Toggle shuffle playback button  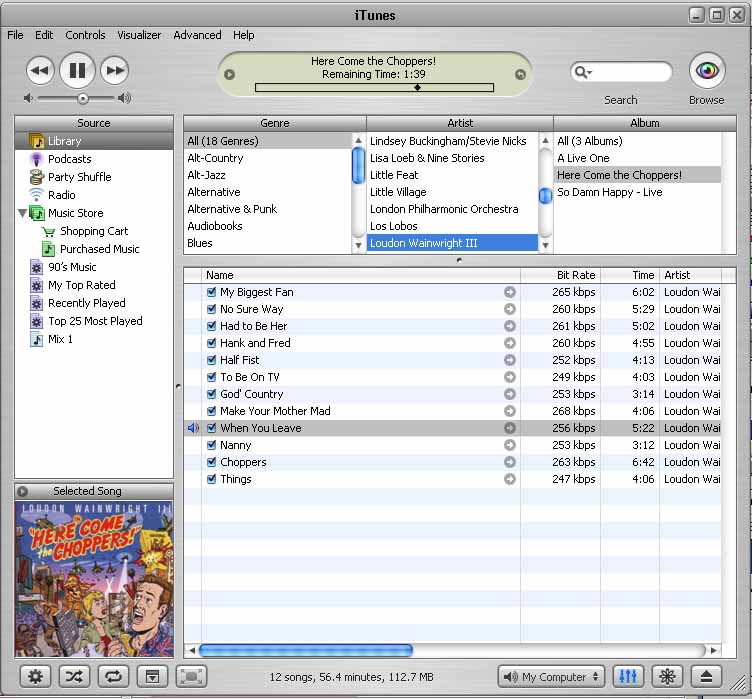click(74, 676)
